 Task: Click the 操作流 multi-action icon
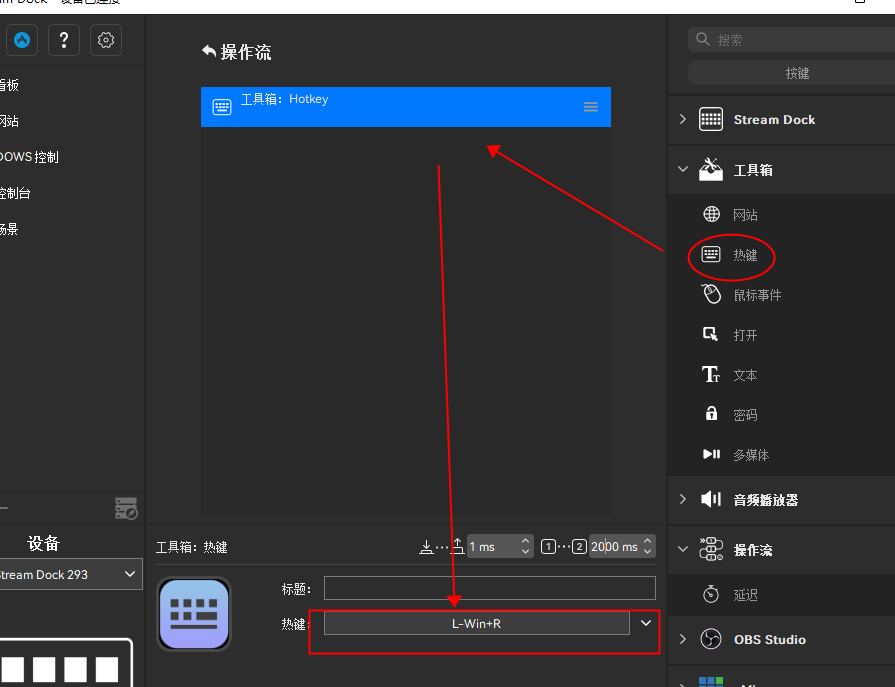point(711,549)
